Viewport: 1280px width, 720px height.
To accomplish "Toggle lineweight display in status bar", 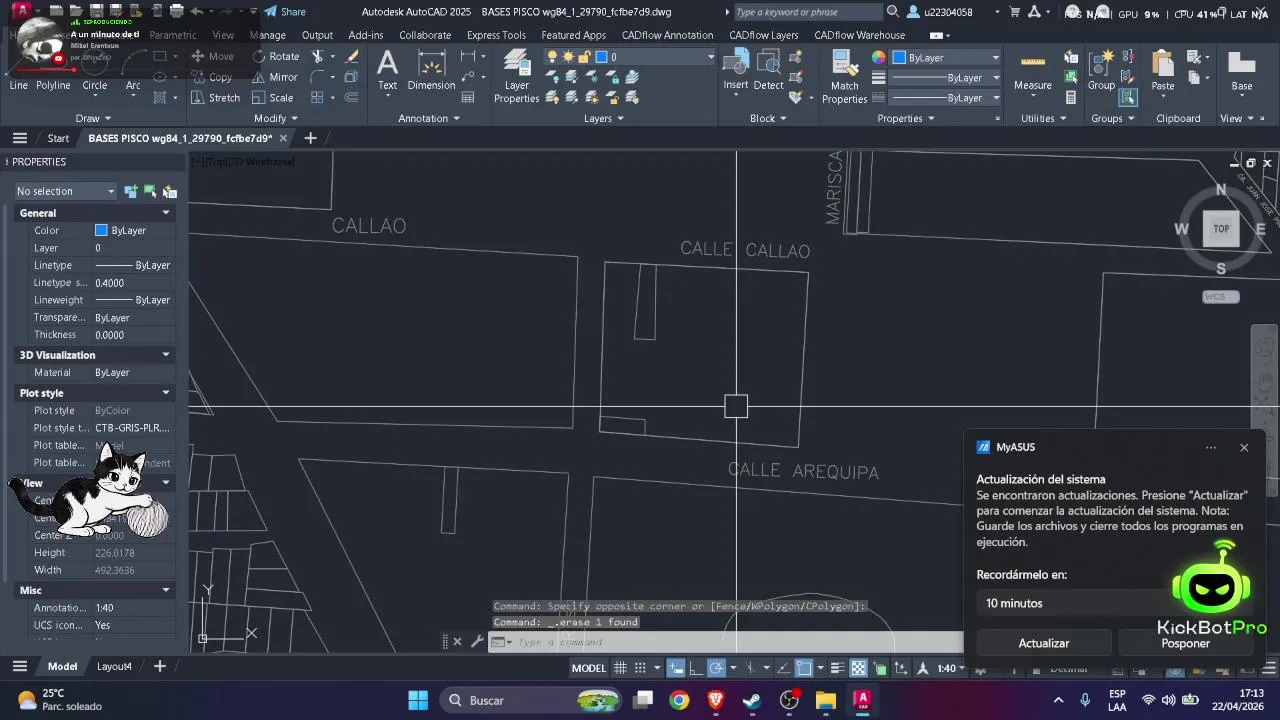I will tap(837, 668).
